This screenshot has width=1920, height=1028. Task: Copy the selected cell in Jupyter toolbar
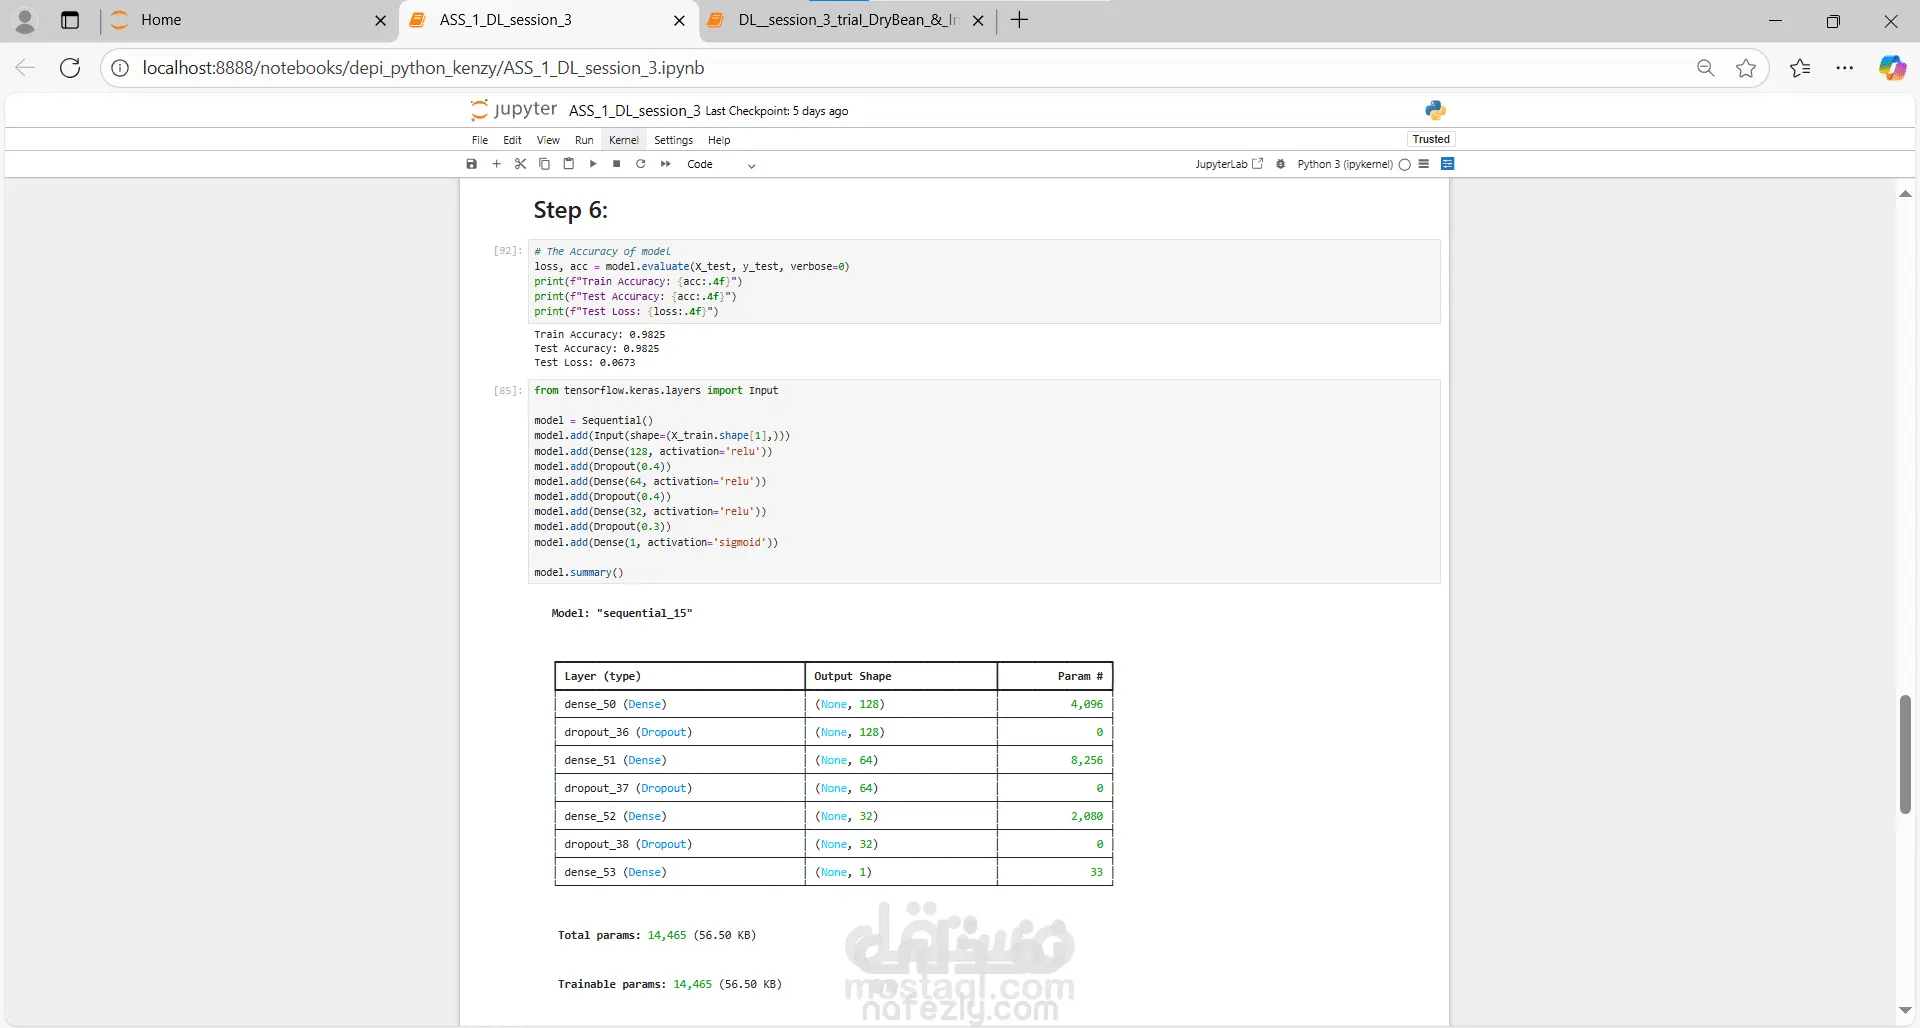(544, 164)
